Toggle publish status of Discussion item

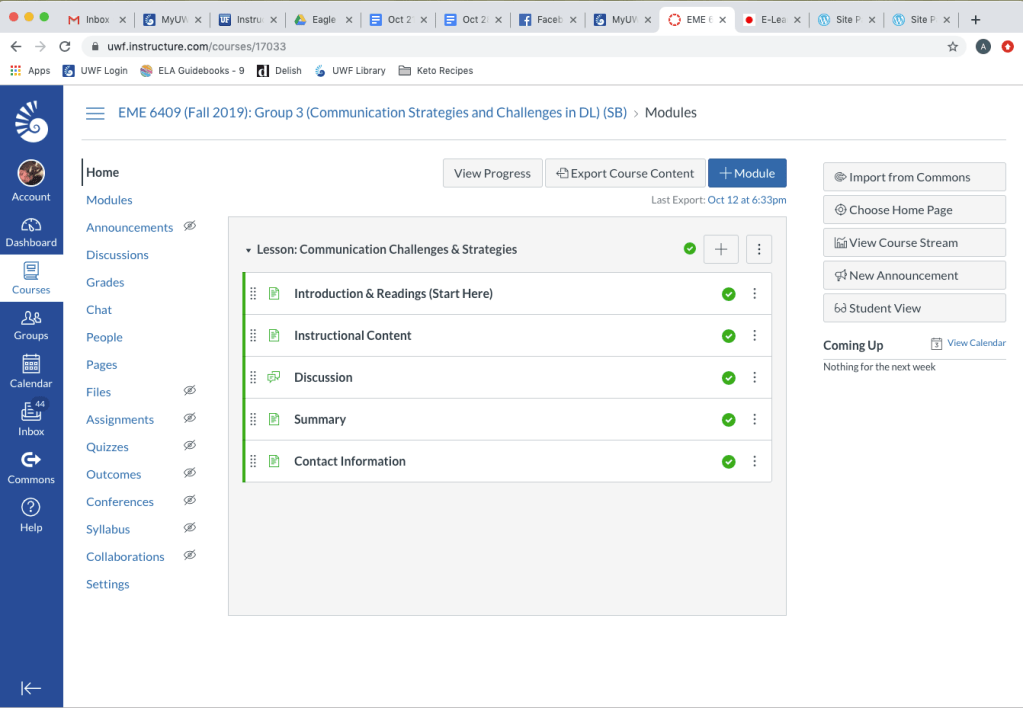pyautogui.click(x=728, y=378)
